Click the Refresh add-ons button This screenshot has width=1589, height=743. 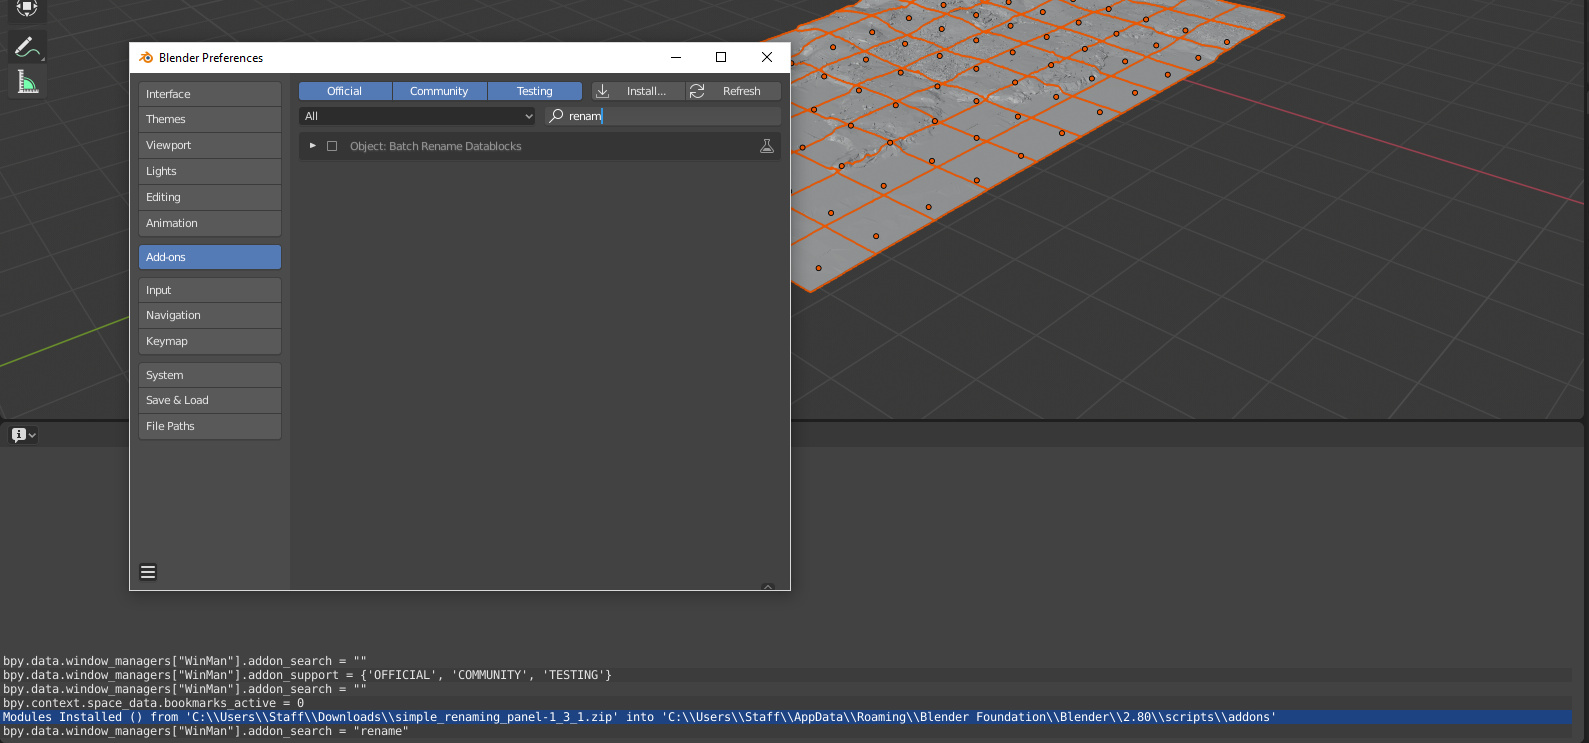[733, 91]
